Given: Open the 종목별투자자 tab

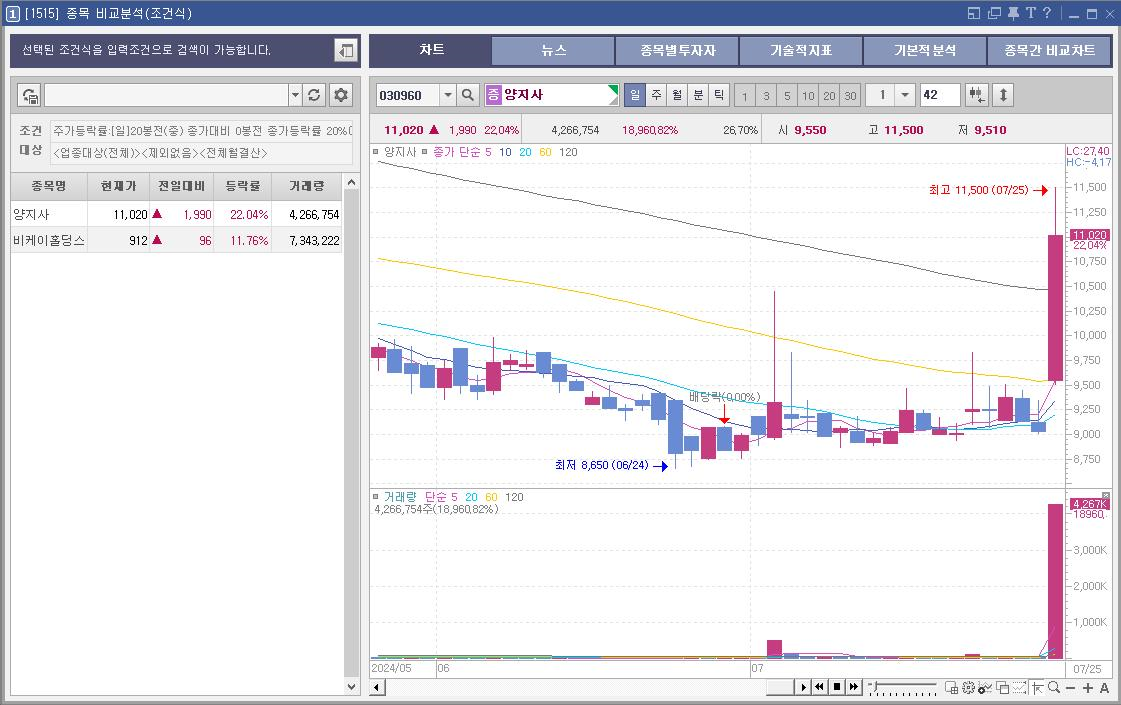Looking at the screenshot, I should [677, 51].
